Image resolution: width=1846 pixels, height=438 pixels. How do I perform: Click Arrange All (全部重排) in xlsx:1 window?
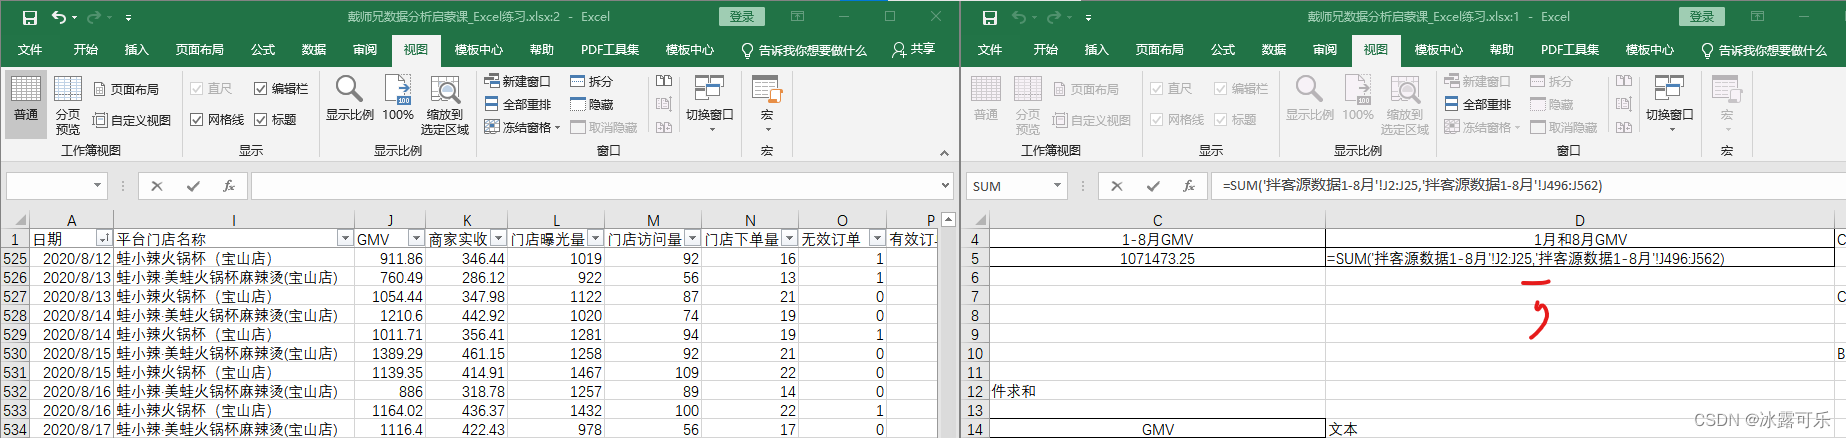coord(1477,104)
